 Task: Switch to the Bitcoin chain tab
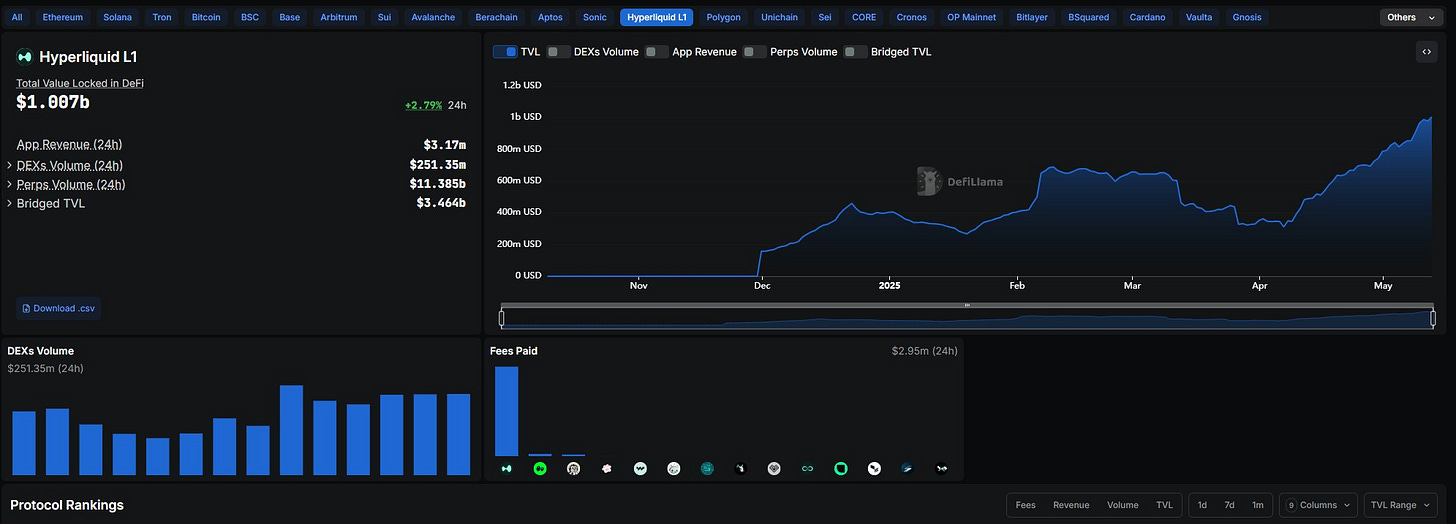[207, 17]
